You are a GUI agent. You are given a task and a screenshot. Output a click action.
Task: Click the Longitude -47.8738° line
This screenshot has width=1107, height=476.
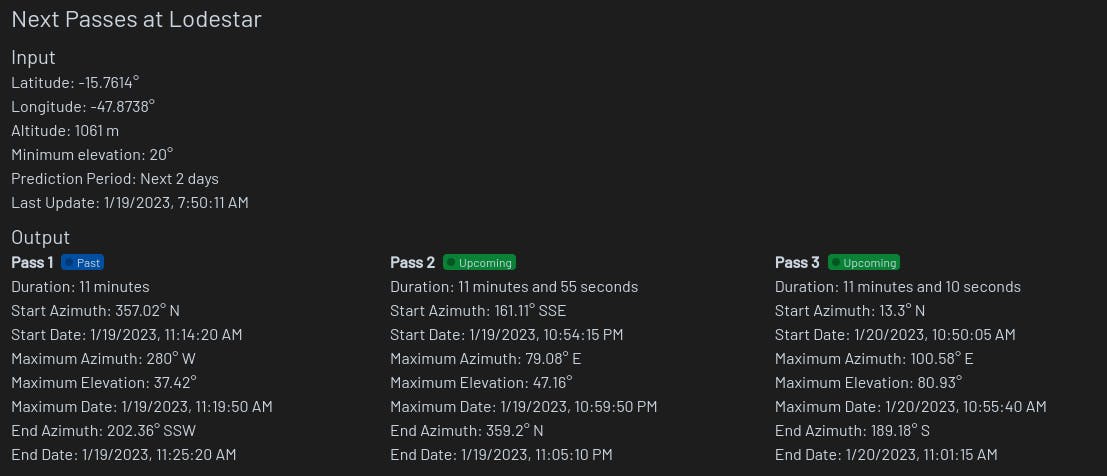[83, 106]
